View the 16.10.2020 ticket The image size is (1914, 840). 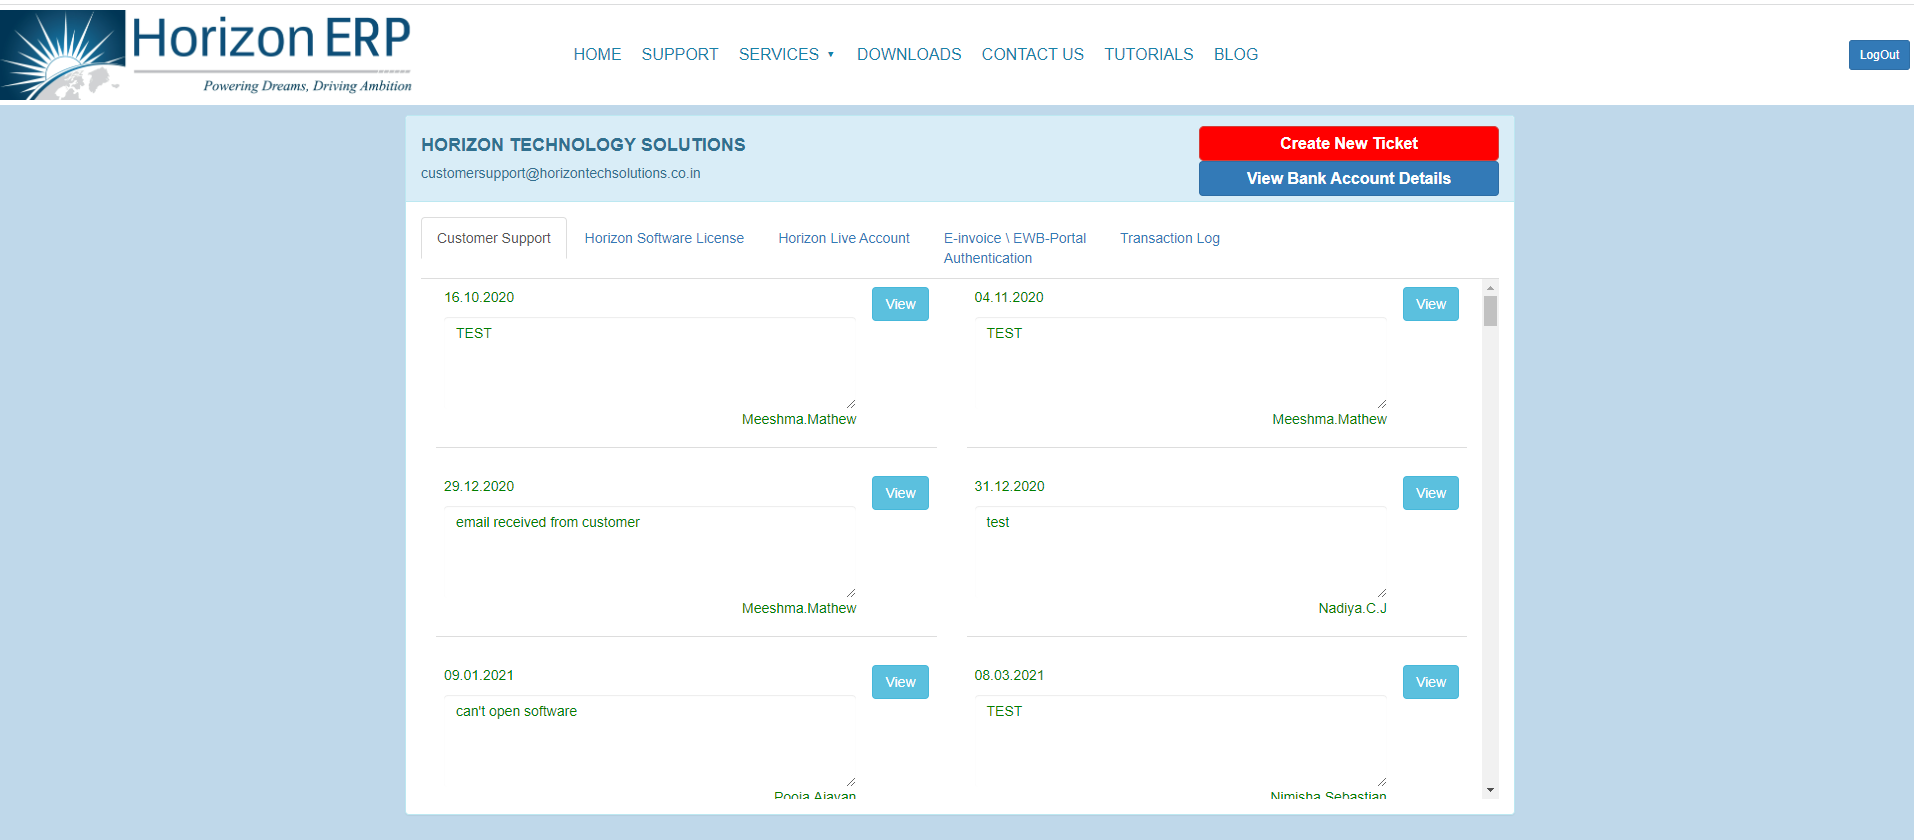pyautogui.click(x=900, y=304)
